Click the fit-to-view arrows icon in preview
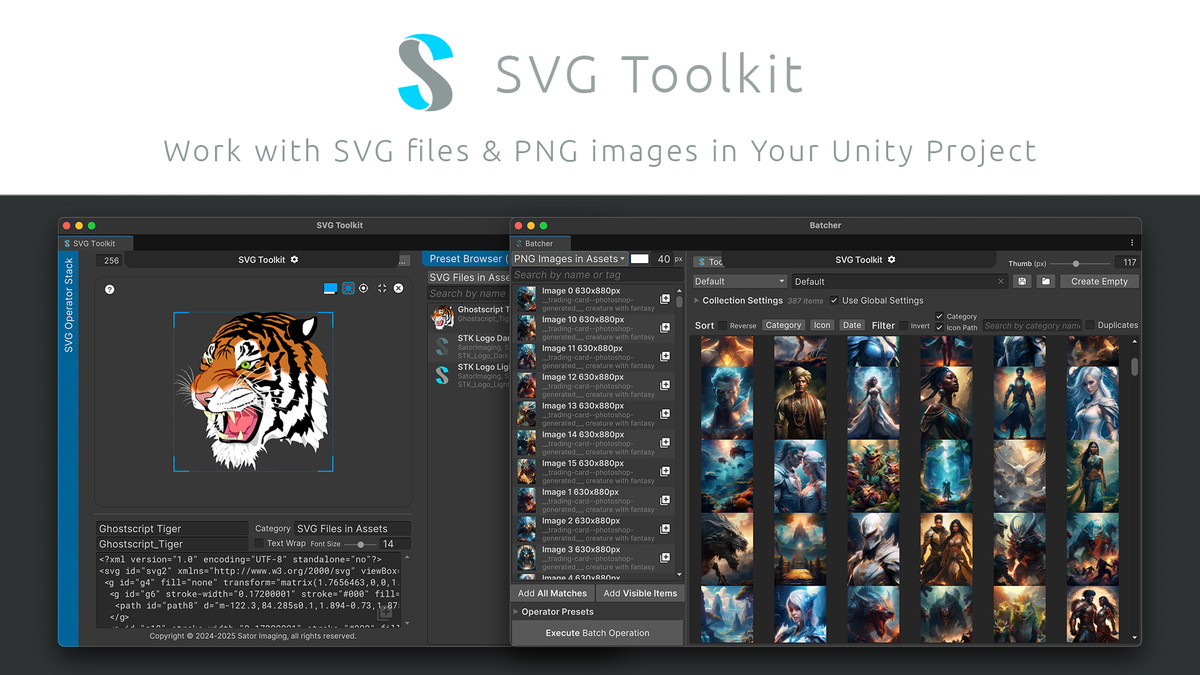Image resolution: width=1200 pixels, height=675 pixels. 382,288
